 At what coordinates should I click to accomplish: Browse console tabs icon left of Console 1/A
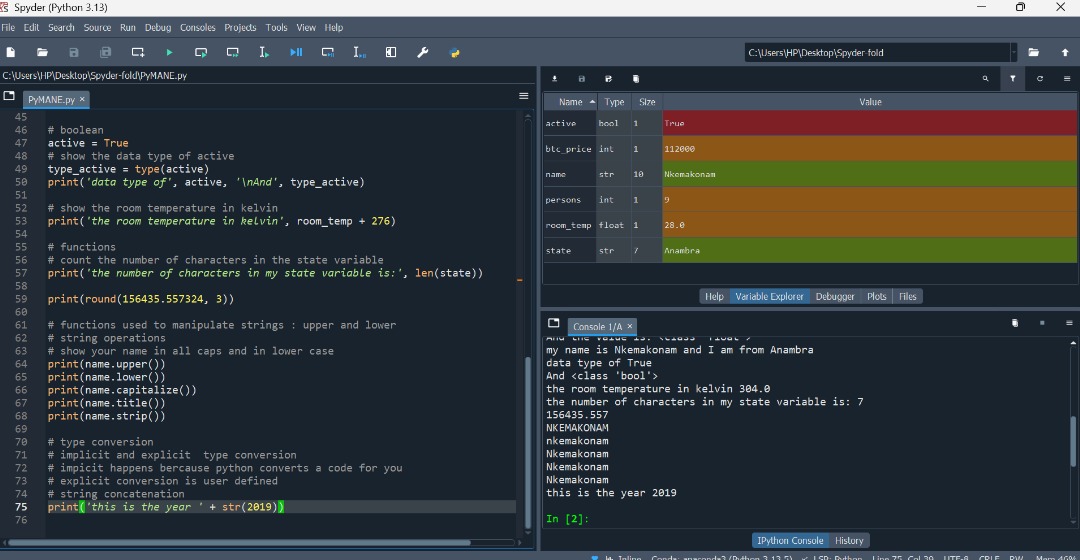(x=553, y=323)
